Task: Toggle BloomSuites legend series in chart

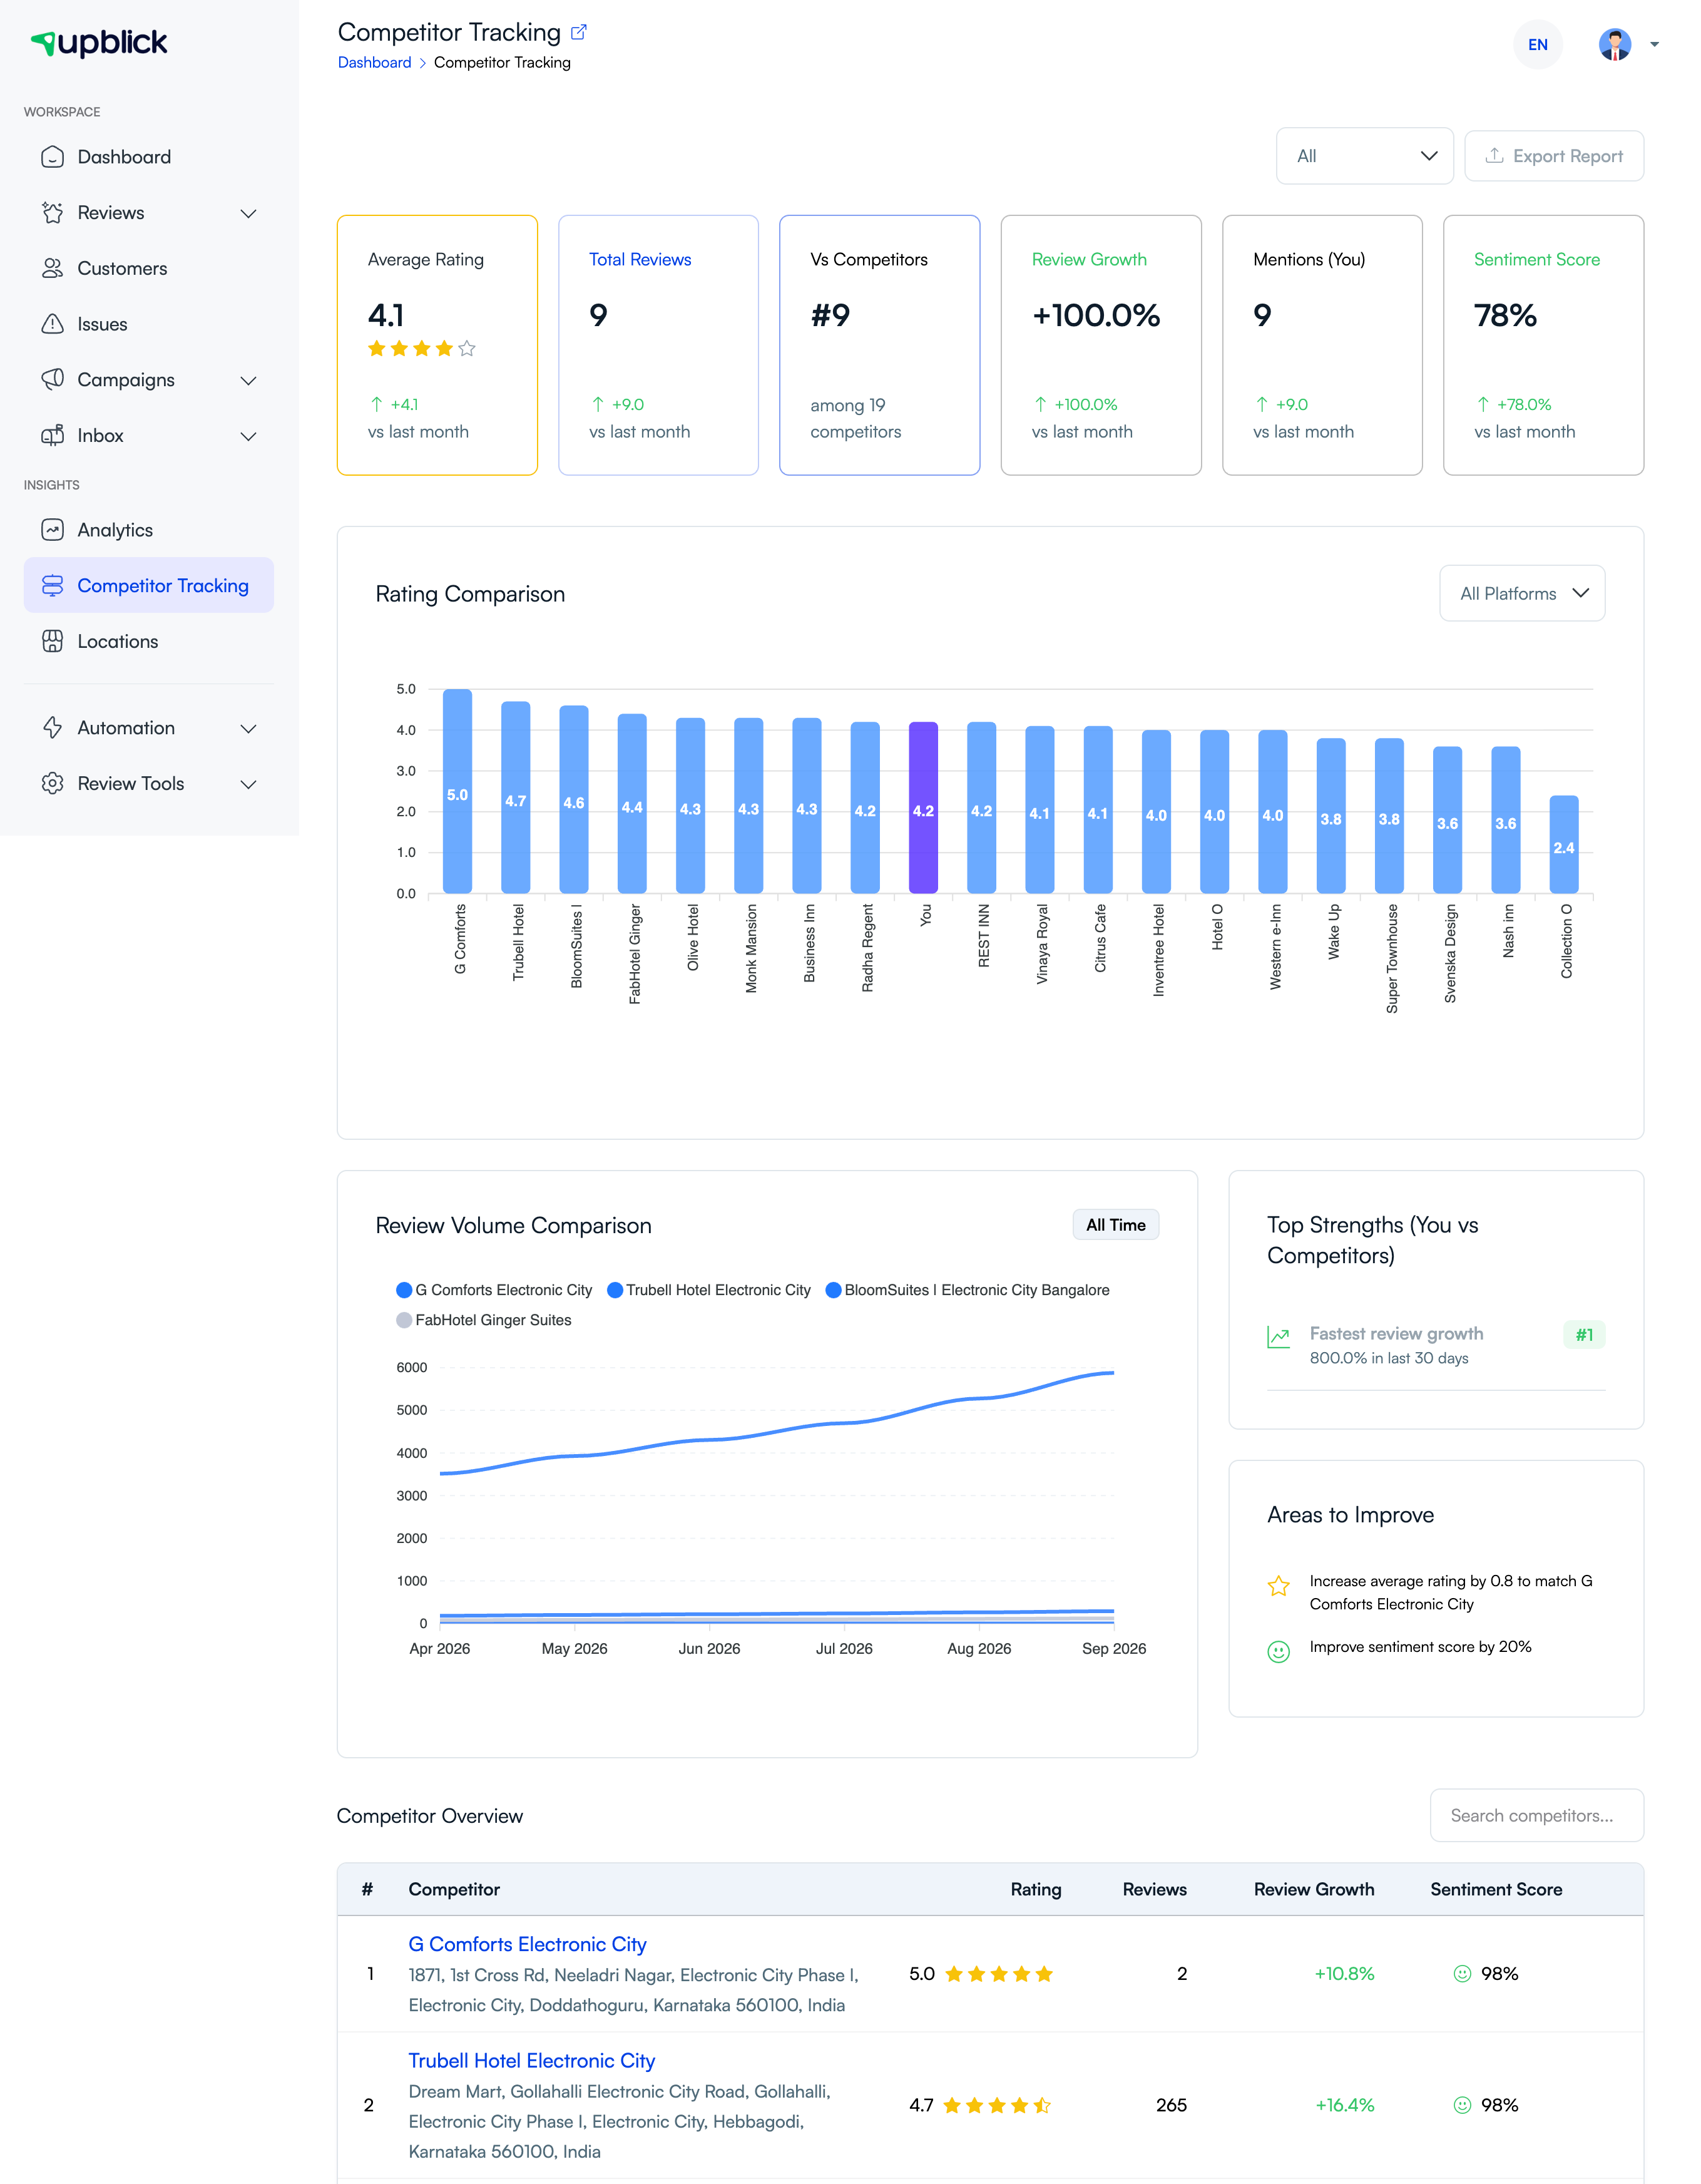Action: pos(967,1290)
